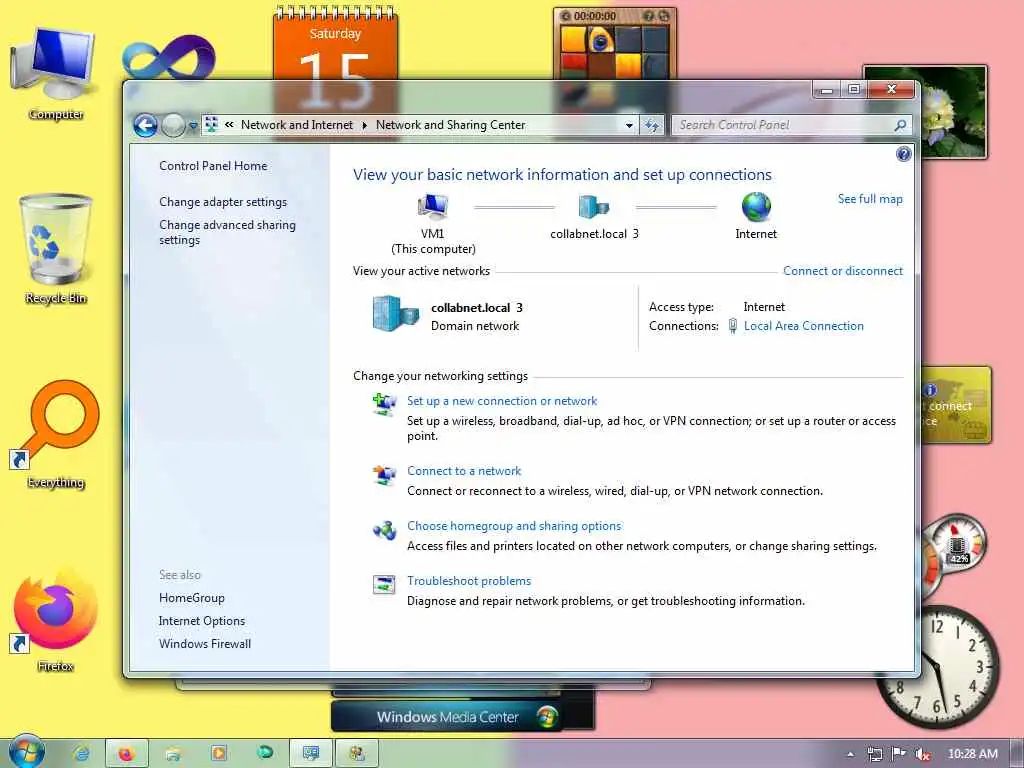Click the Action Center flag icon

tap(899, 754)
